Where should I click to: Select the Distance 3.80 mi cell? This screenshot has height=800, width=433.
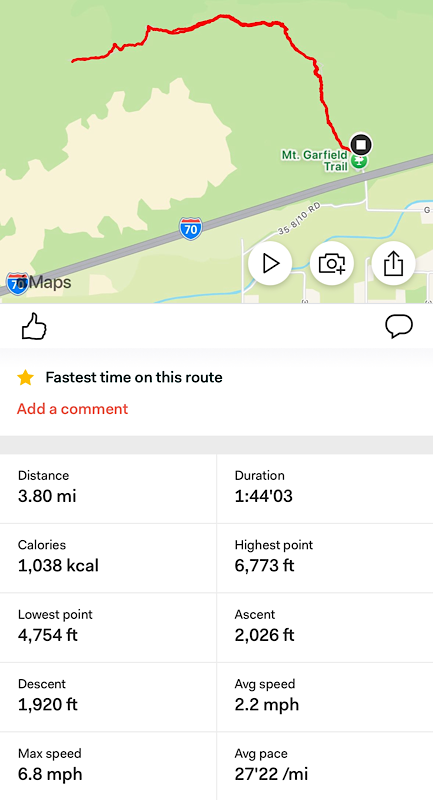click(108, 489)
